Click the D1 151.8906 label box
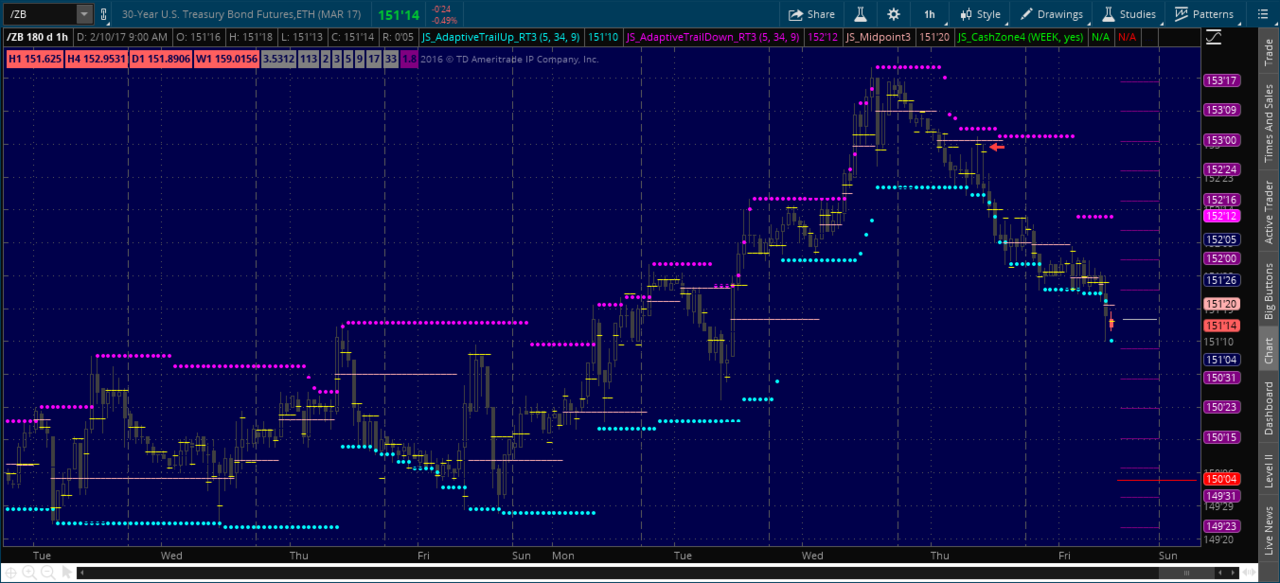Image resolution: width=1280 pixels, height=583 pixels. click(x=161, y=59)
